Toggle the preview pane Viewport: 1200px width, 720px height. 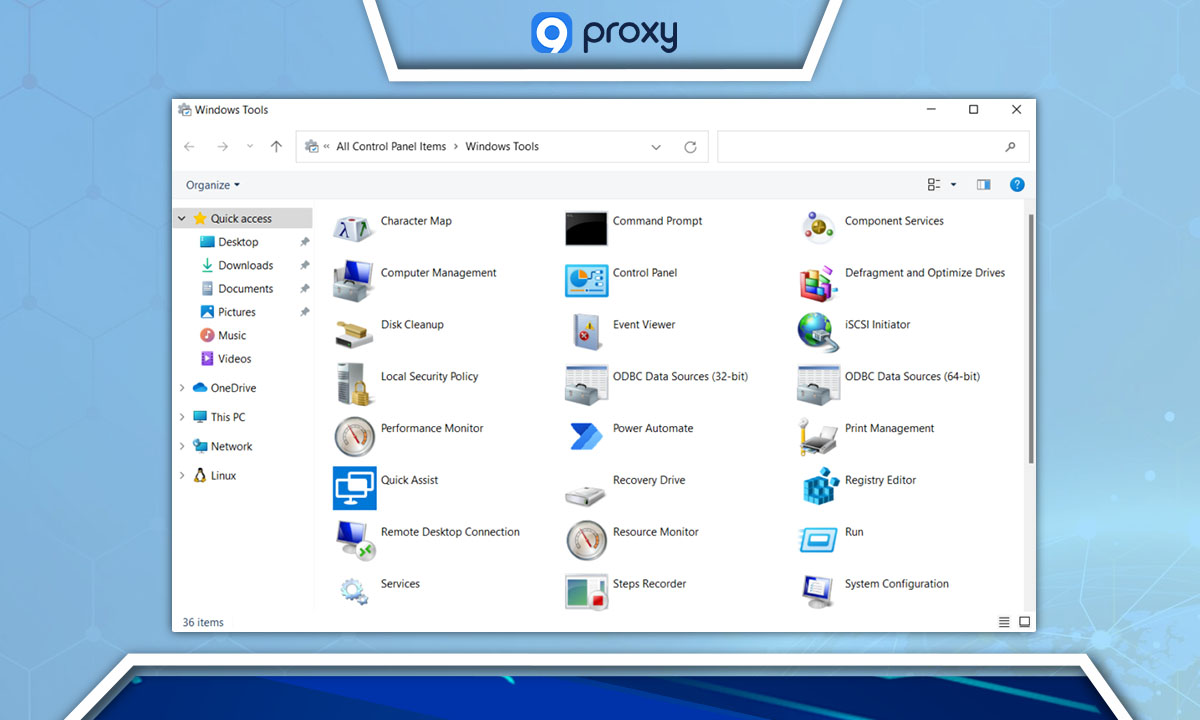point(983,184)
